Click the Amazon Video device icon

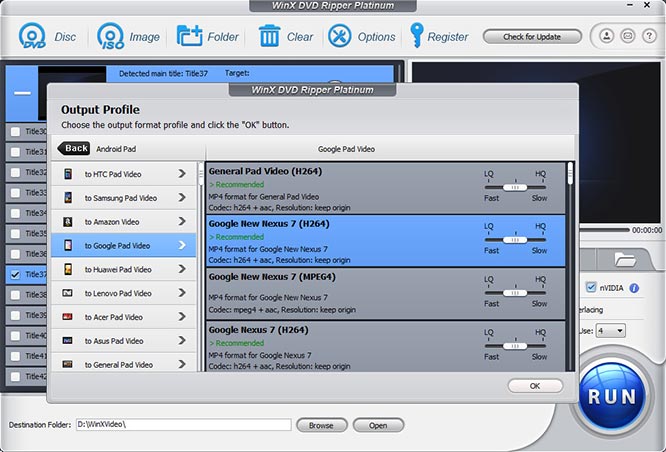point(68,221)
